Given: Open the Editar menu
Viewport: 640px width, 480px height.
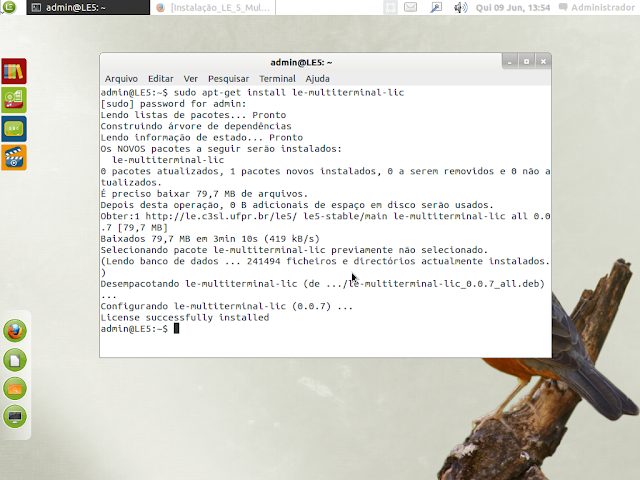Looking at the screenshot, I should coord(160,78).
